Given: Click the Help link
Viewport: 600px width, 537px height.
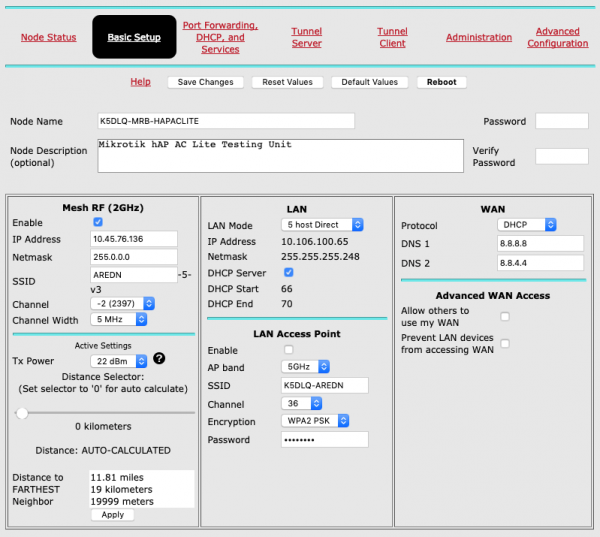Looking at the screenshot, I should coord(140,82).
